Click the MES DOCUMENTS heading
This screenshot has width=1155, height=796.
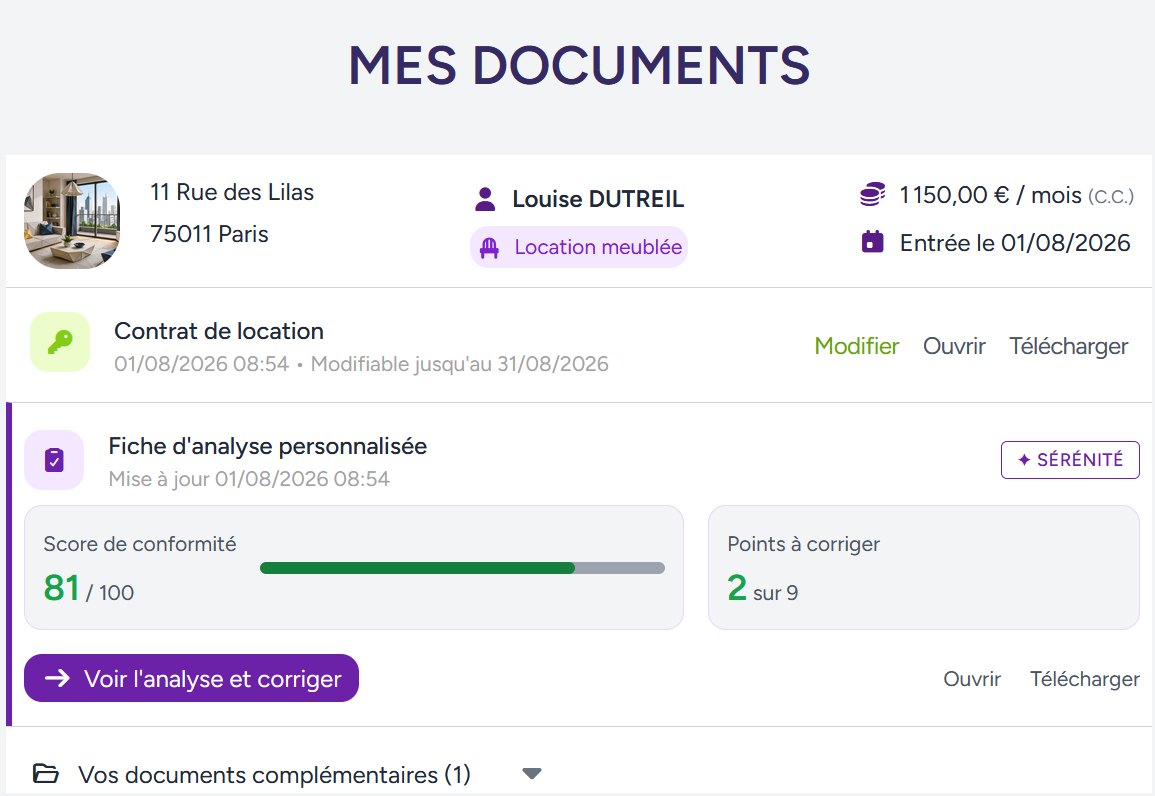click(579, 66)
